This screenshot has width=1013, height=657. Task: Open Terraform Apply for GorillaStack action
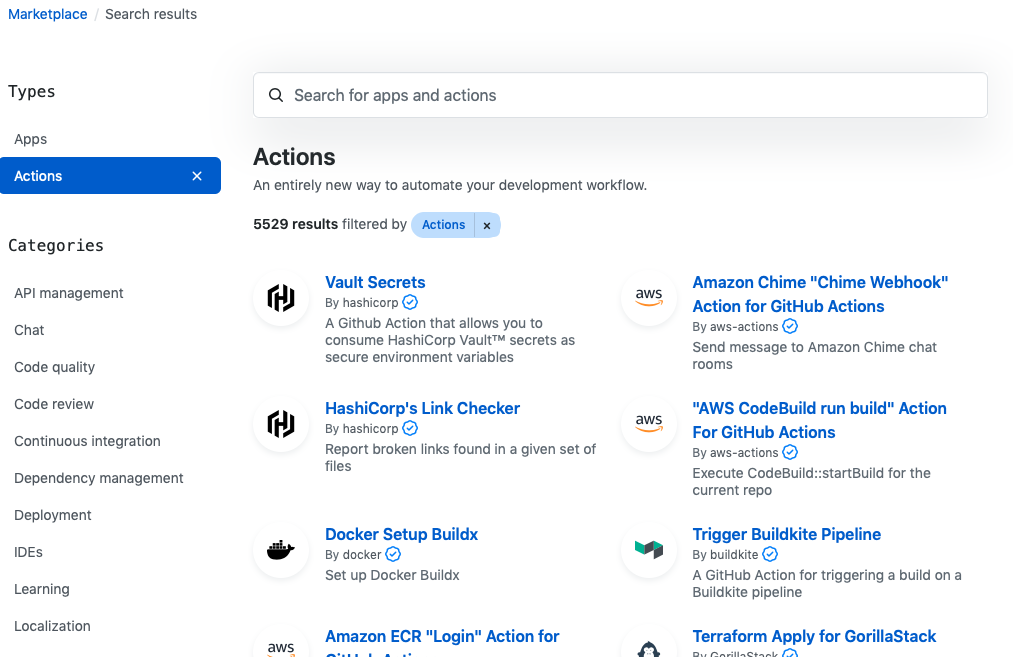814,636
